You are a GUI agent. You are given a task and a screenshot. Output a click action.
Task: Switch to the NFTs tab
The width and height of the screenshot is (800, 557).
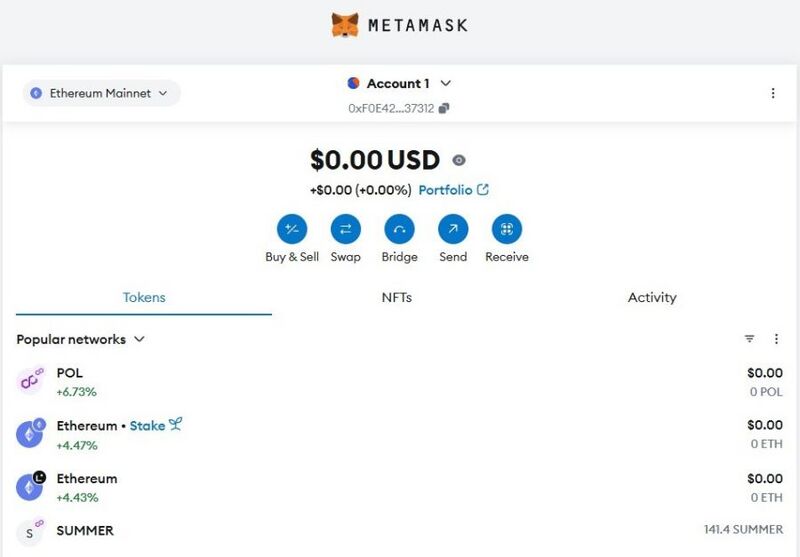[x=397, y=297]
